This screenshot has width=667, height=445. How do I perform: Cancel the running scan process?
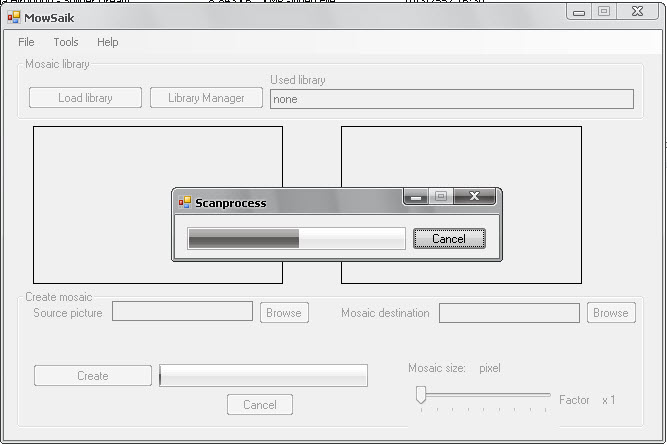(x=448, y=239)
